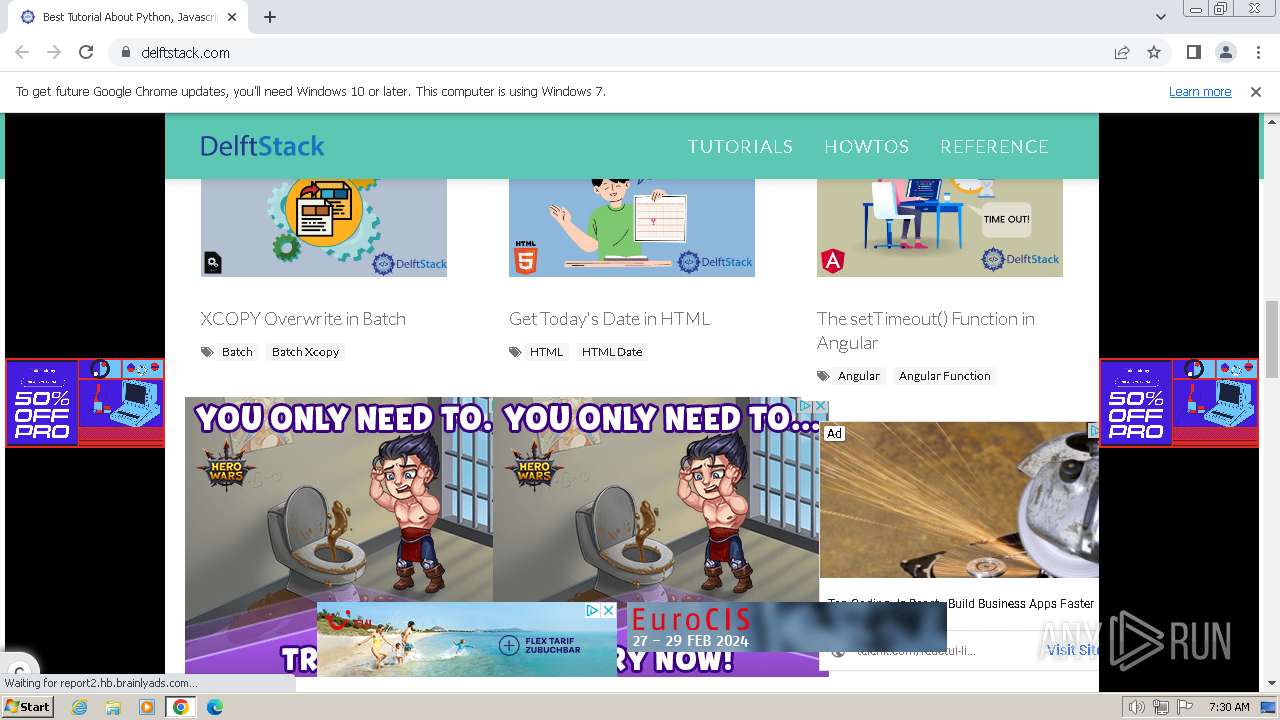
Task: Click the 7:30 AM system clock
Action: (x=1229, y=707)
